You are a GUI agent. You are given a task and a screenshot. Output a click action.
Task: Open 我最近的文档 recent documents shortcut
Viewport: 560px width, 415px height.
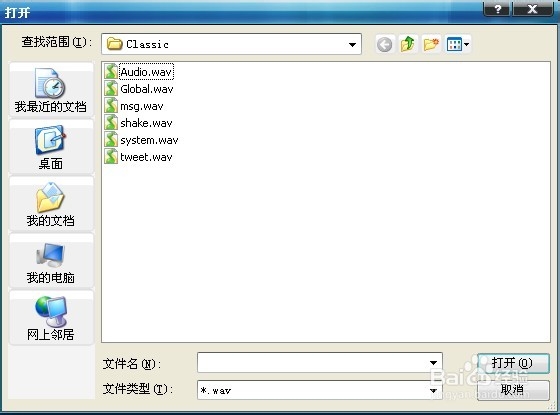(x=51, y=89)
